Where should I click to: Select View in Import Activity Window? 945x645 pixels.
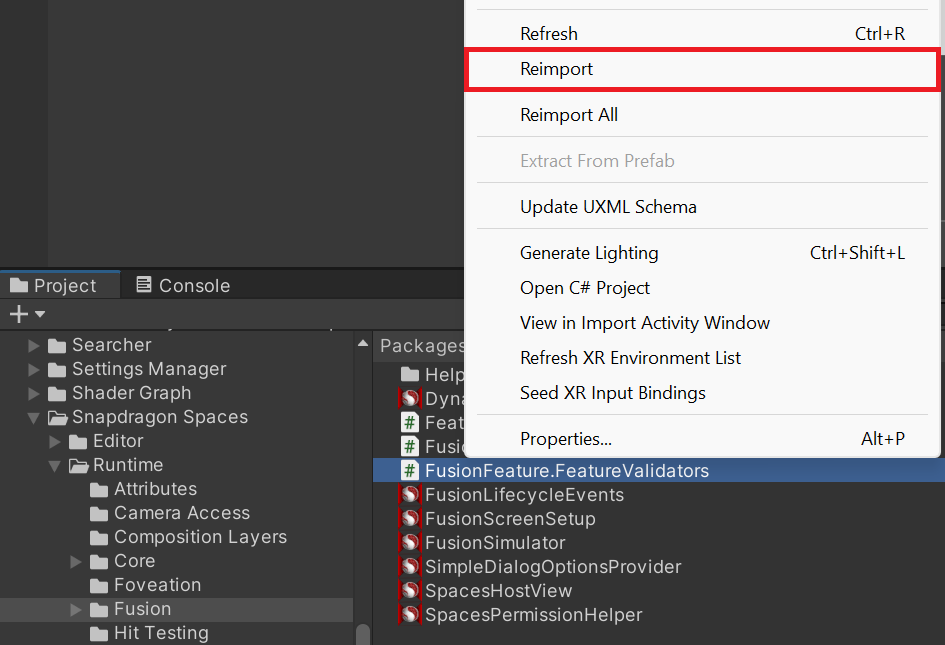pyautogui.click(x=702, y=323)
